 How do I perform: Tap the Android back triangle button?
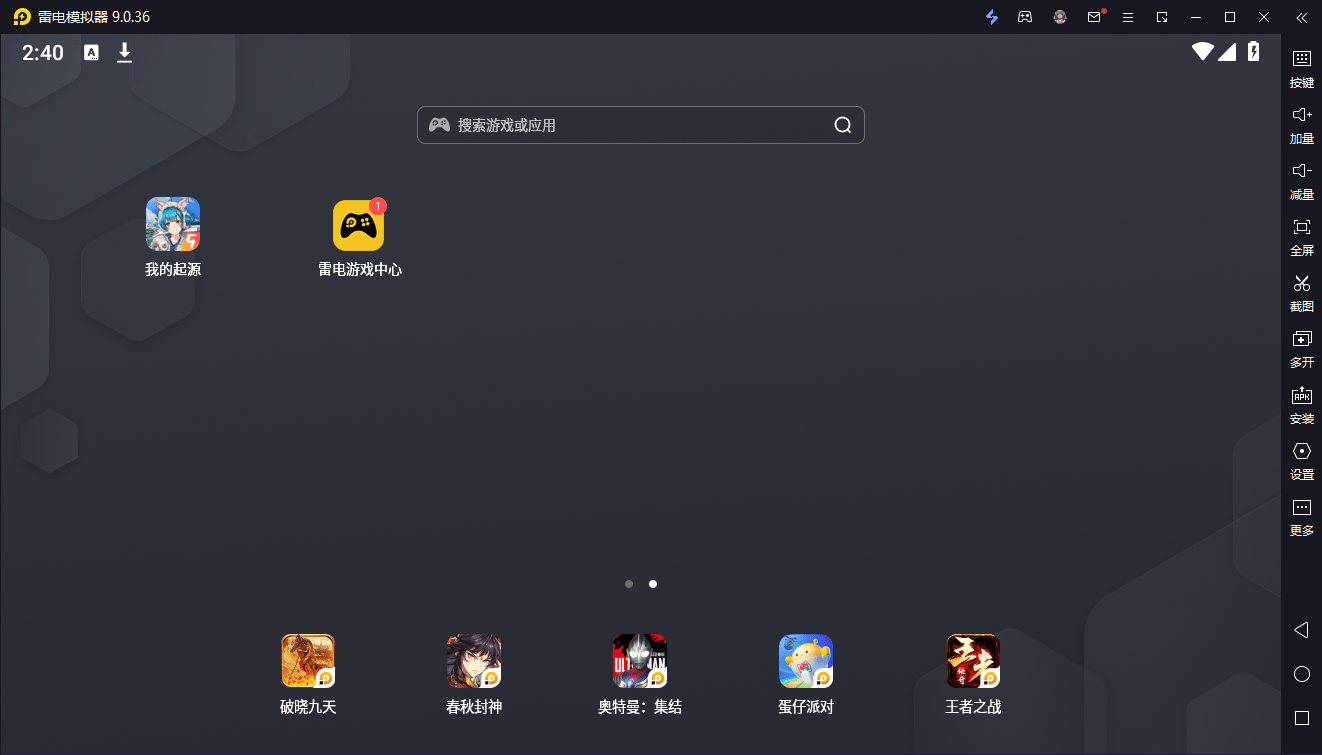1302,630
